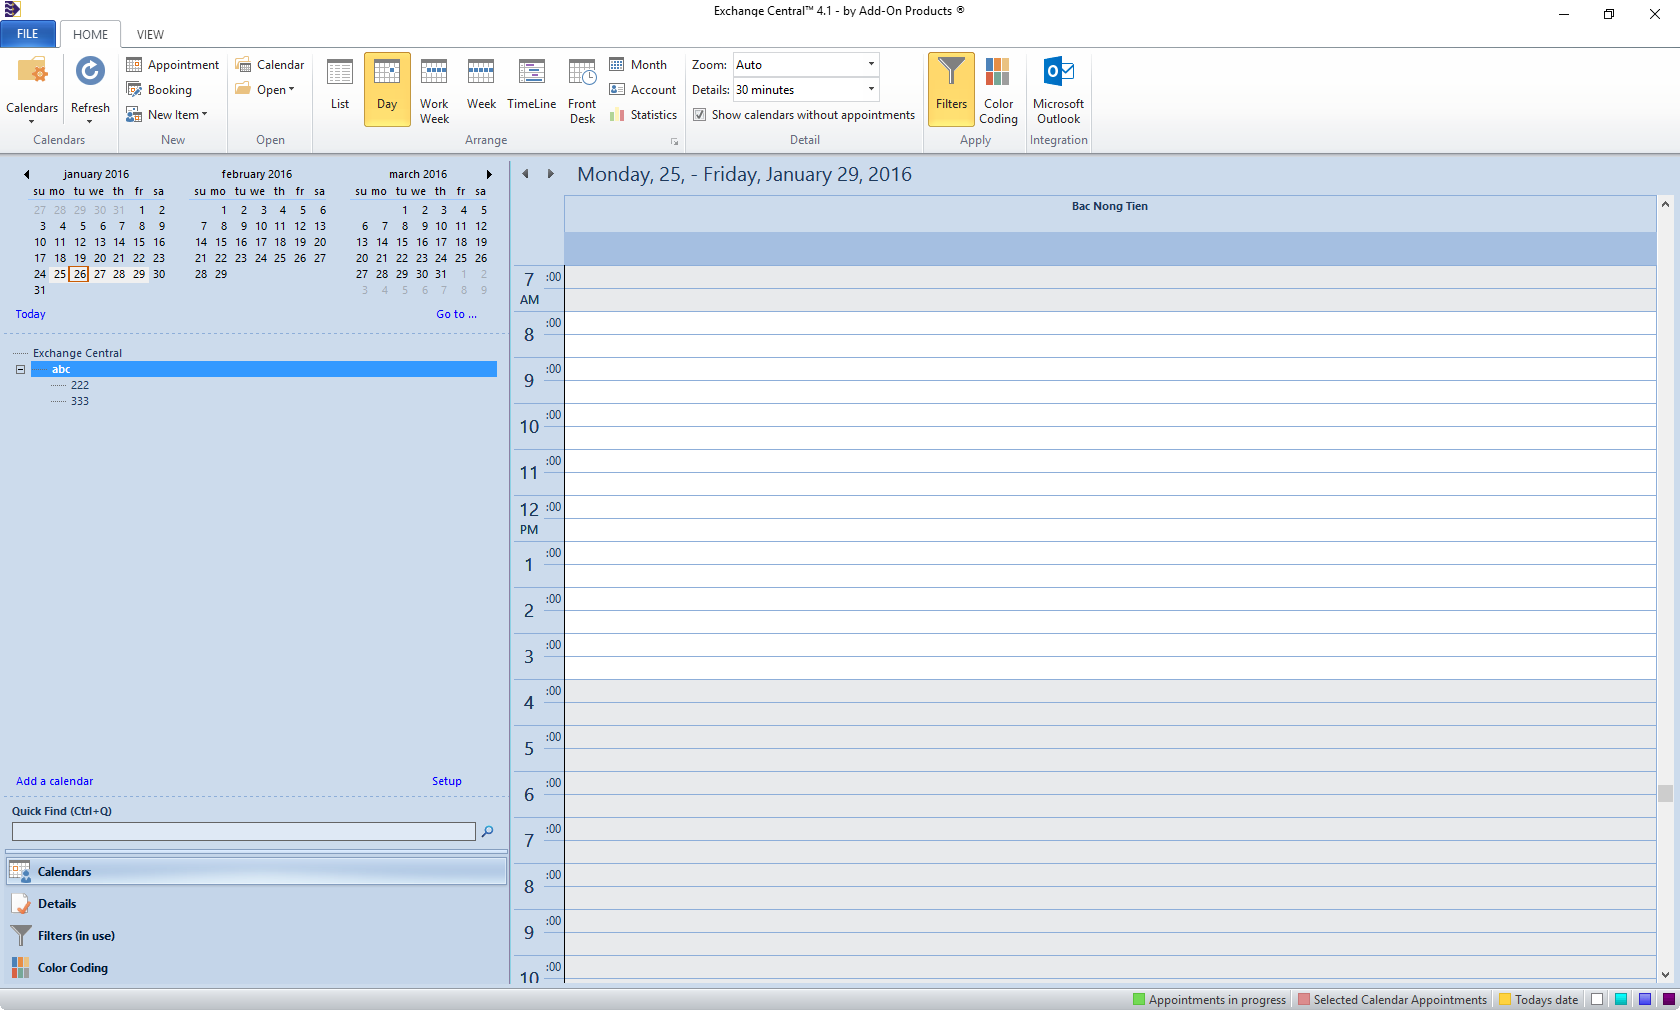This screenshot has height=1010, width=1680.
Task: Click the Add a calendar link
Action: 55,782
